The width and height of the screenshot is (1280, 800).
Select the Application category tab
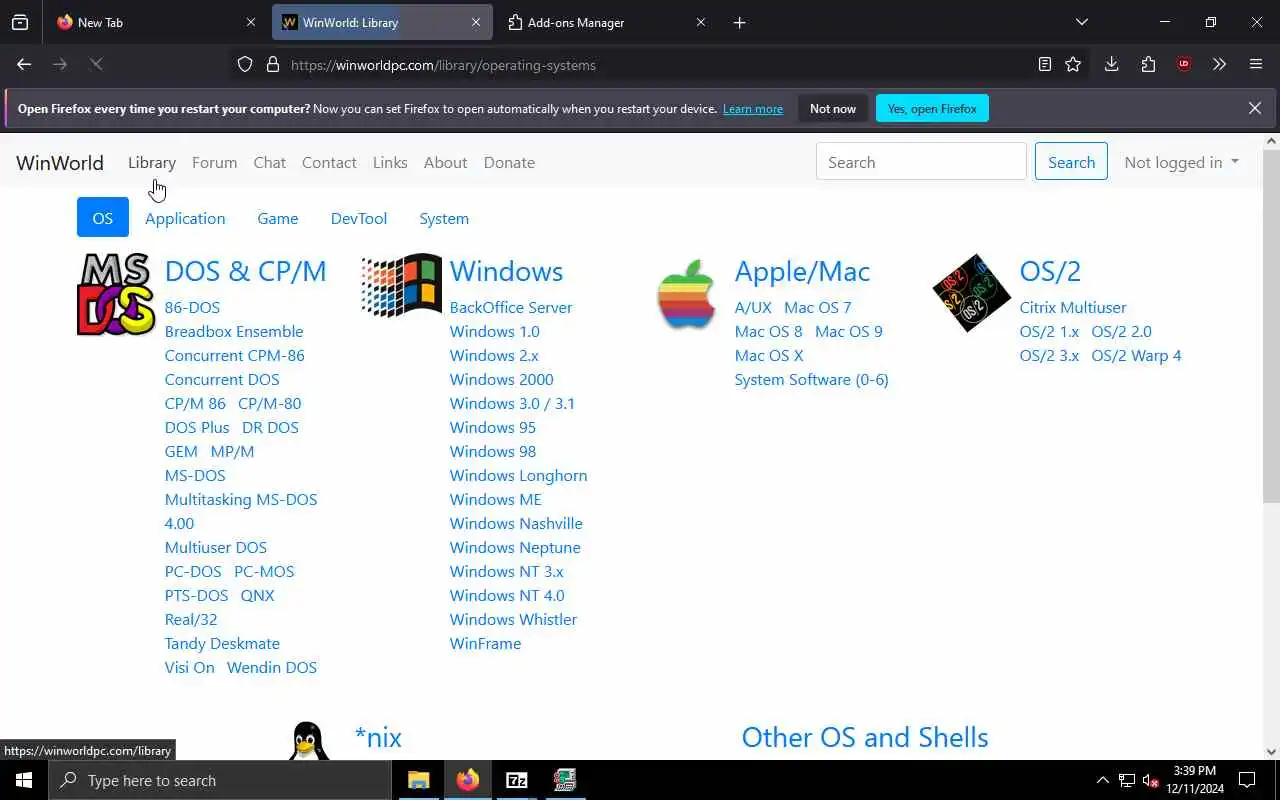click(185, 218)
